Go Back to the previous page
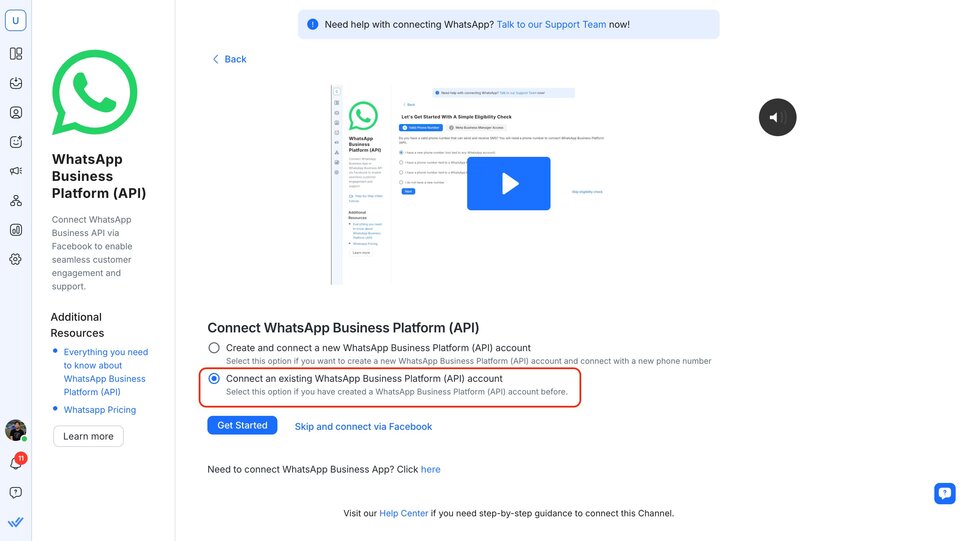The image size is (960, 541). (x=230, y=59)
